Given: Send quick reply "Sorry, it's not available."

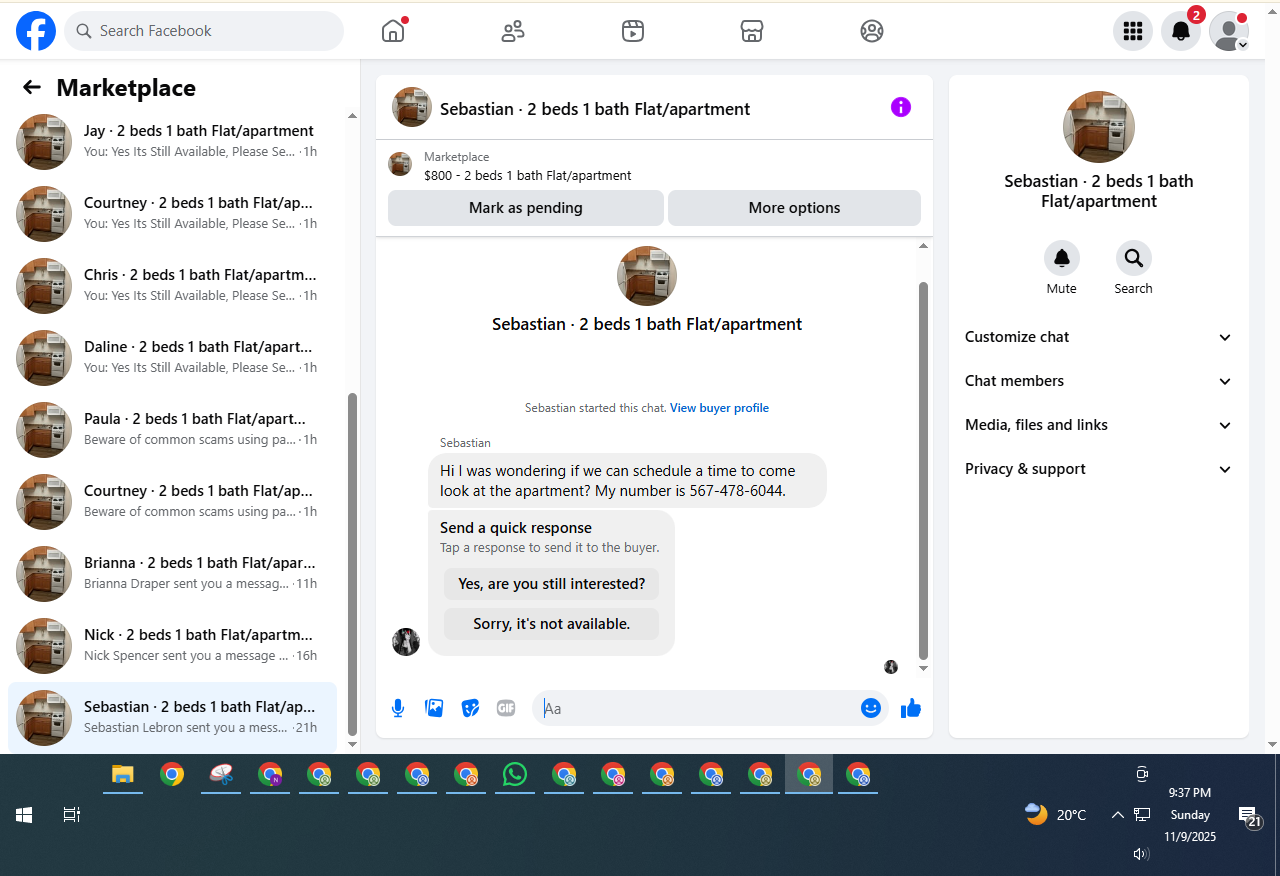Looking at the screenshot, I should (552, 624).
